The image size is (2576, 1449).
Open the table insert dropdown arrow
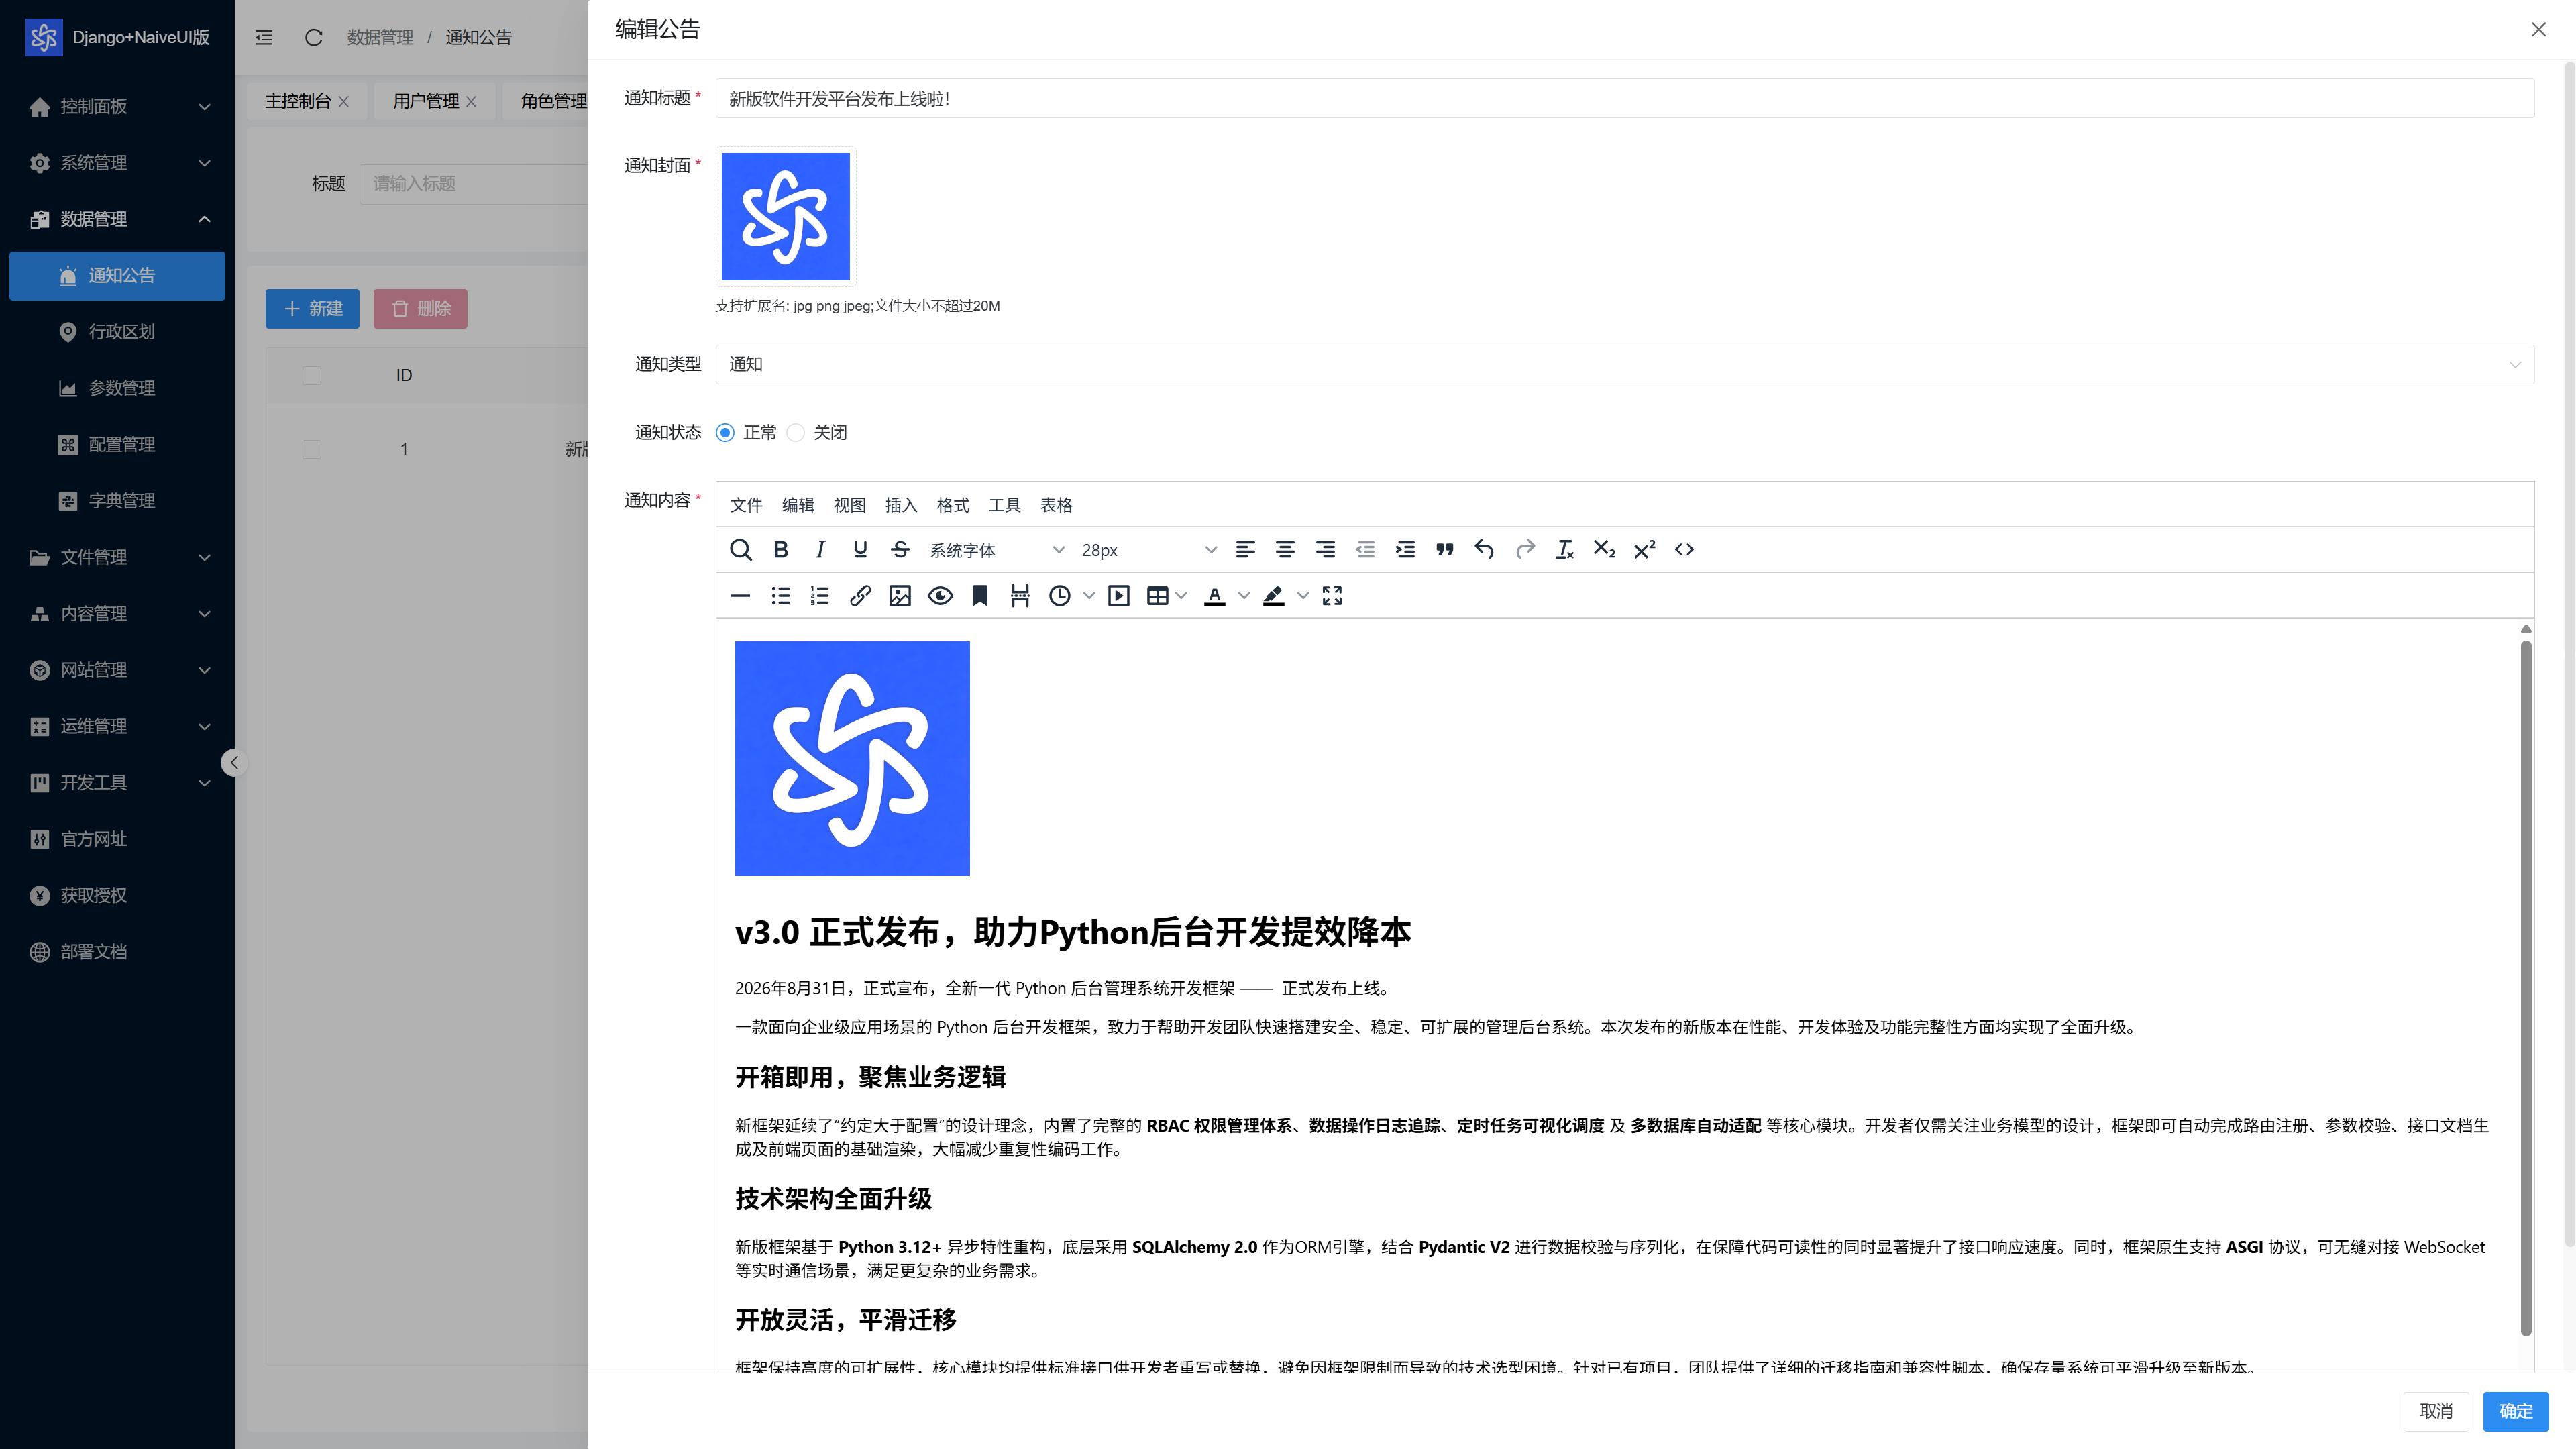click(1181, 596)
